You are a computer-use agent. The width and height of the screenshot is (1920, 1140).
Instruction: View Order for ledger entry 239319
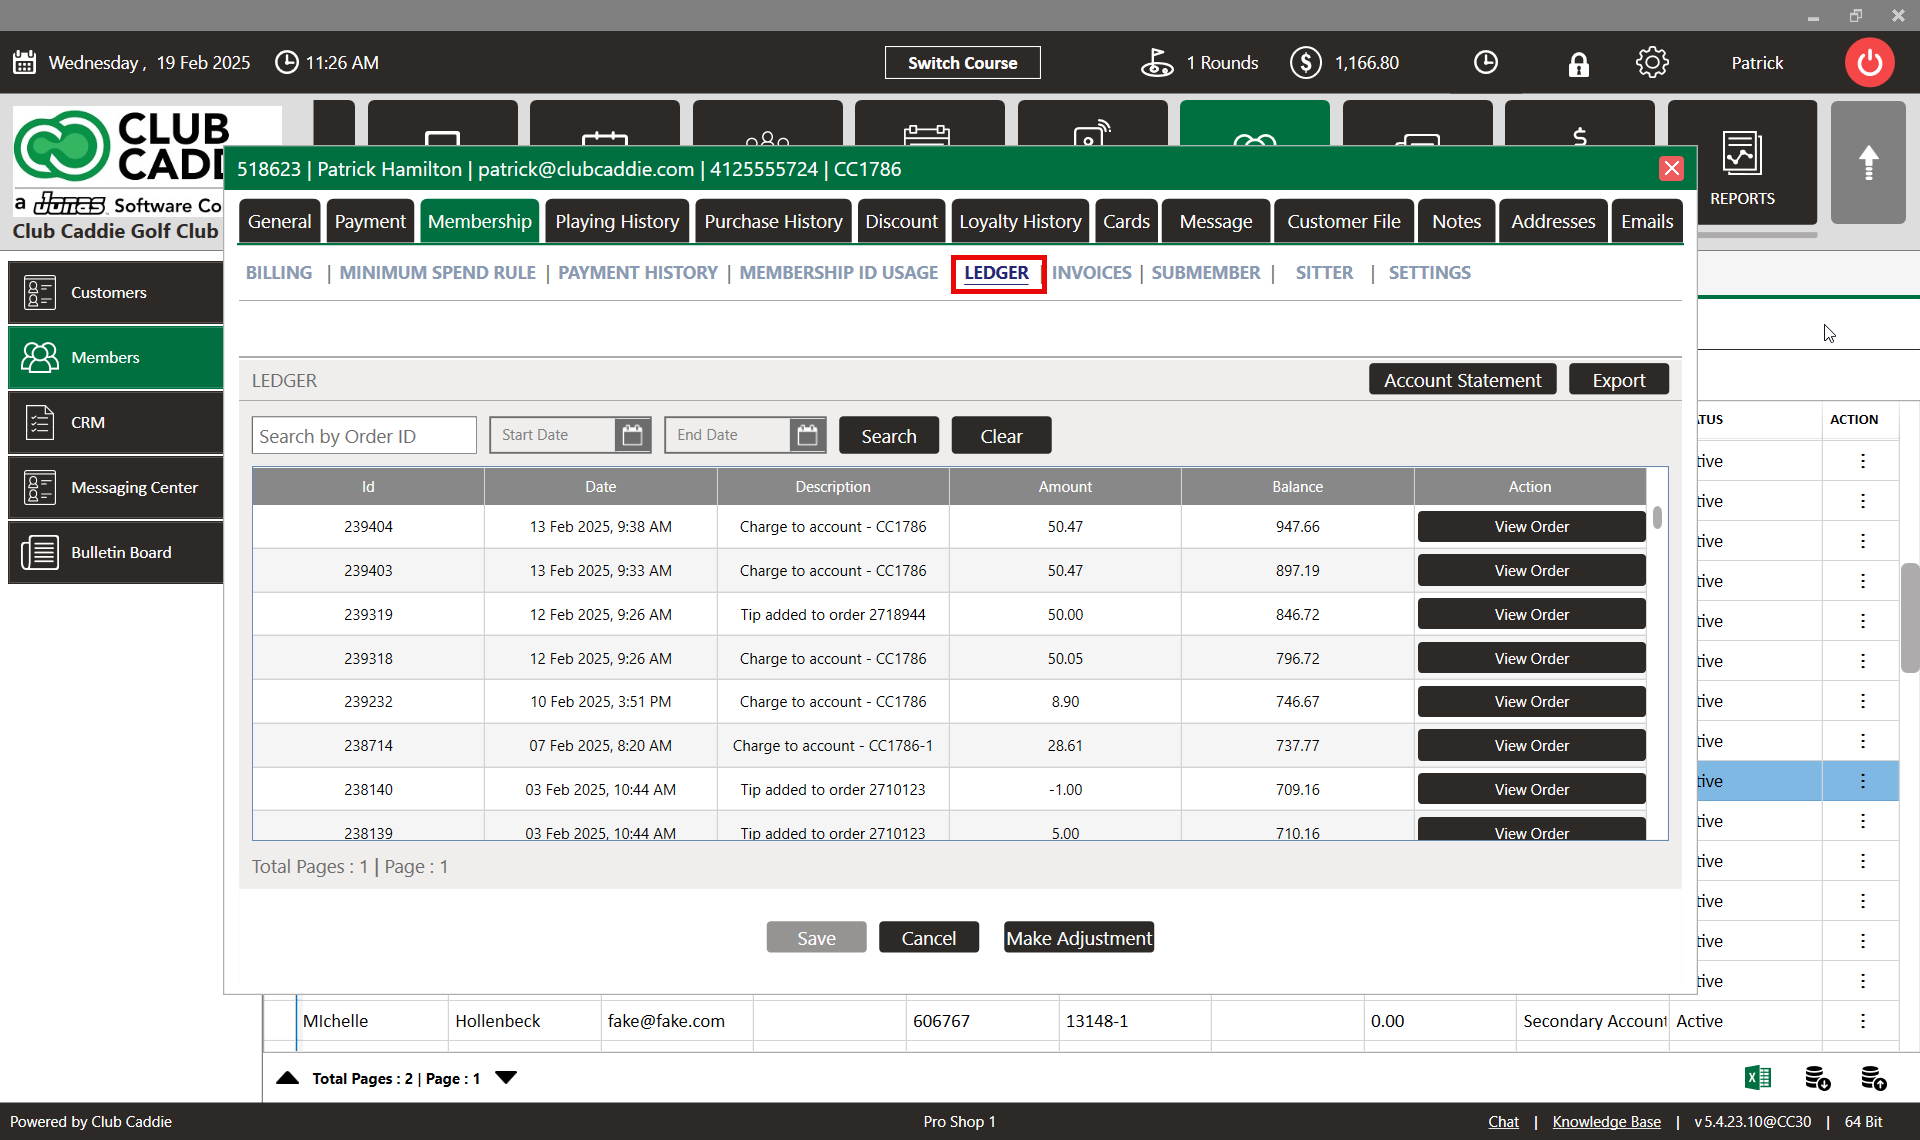coord(1530,614)
